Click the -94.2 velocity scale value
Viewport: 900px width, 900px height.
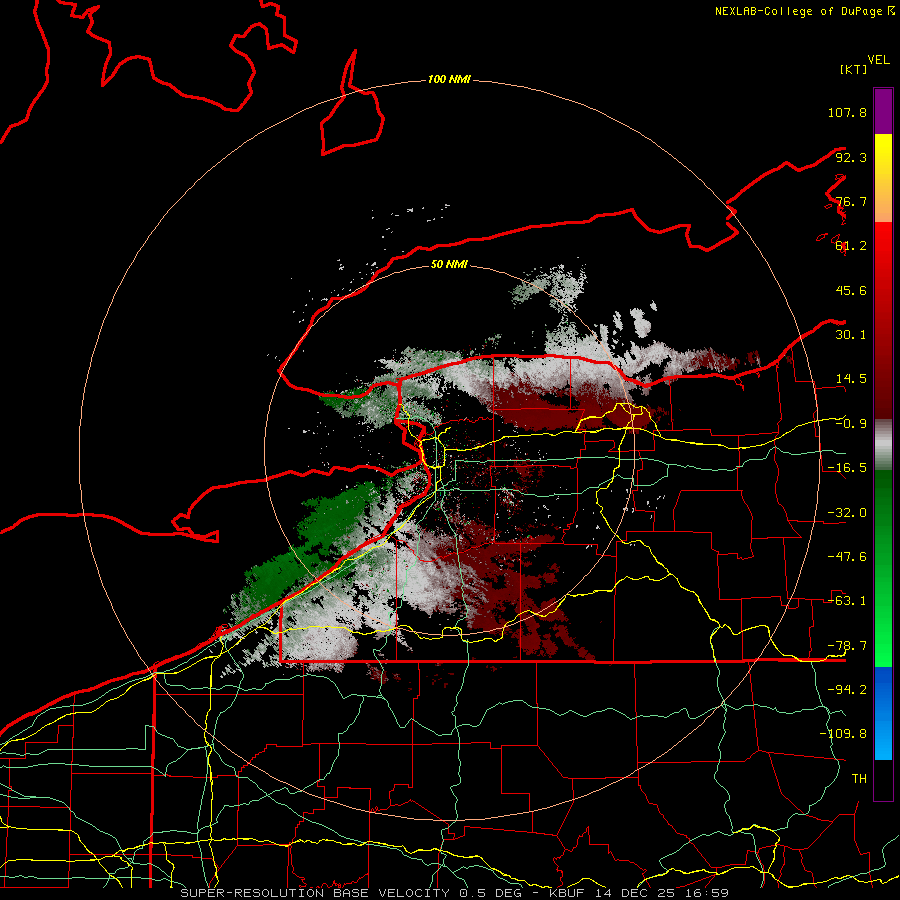click(847, 690)
